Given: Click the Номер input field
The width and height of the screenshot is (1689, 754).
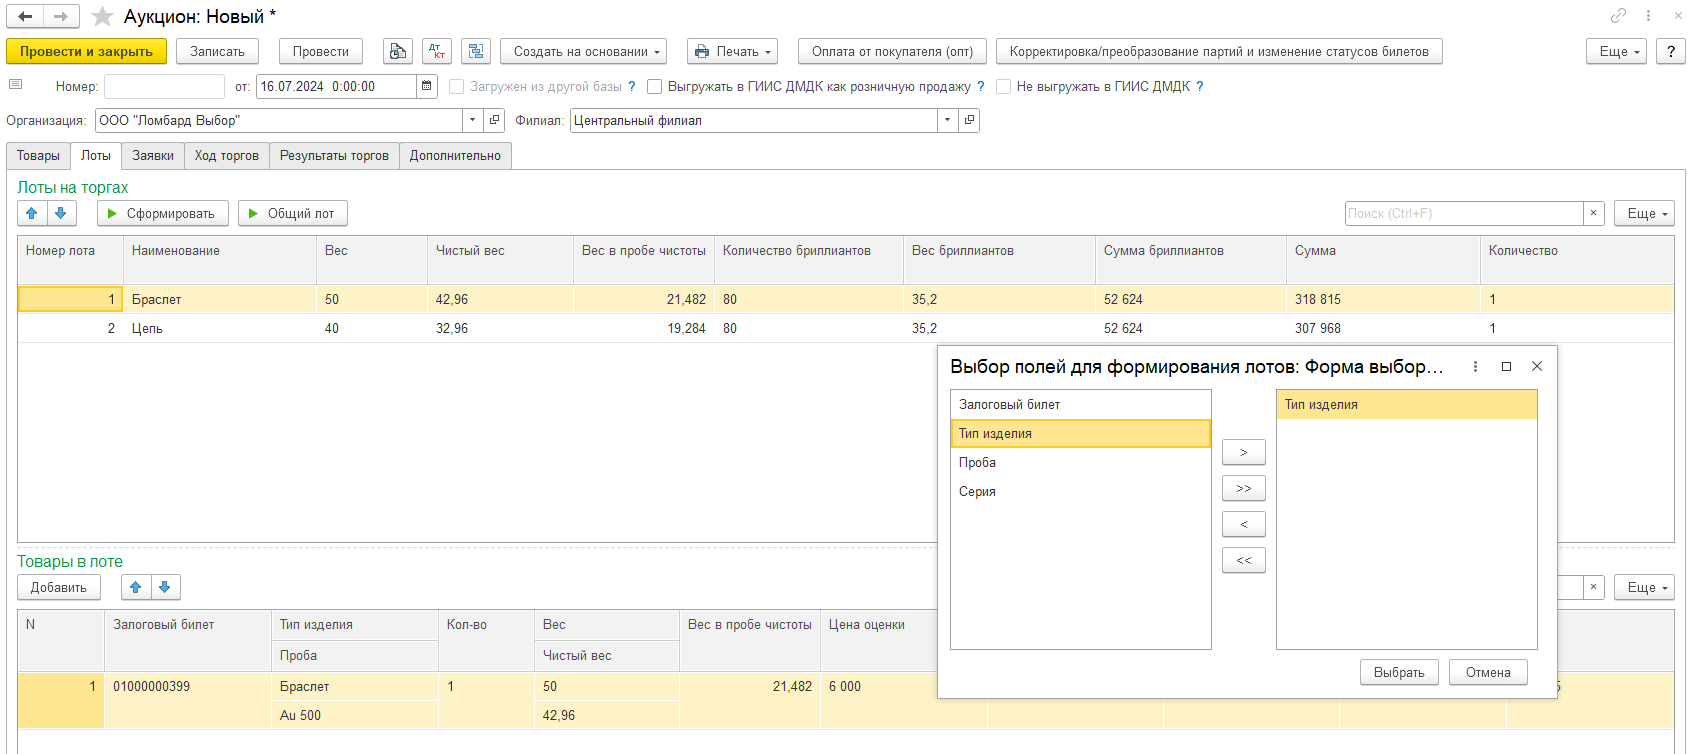Looking at the screenshot, I should pyautogui.click(x=164, y=86).
